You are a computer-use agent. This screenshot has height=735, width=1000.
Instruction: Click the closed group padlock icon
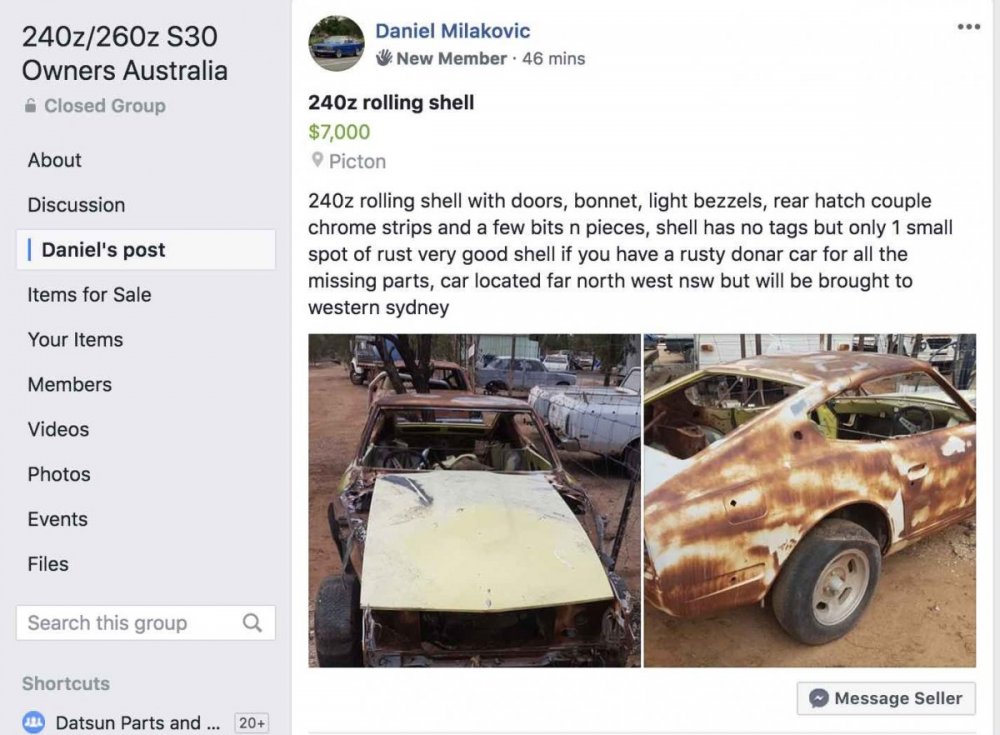pyautogui.click(x=32, y=106)
